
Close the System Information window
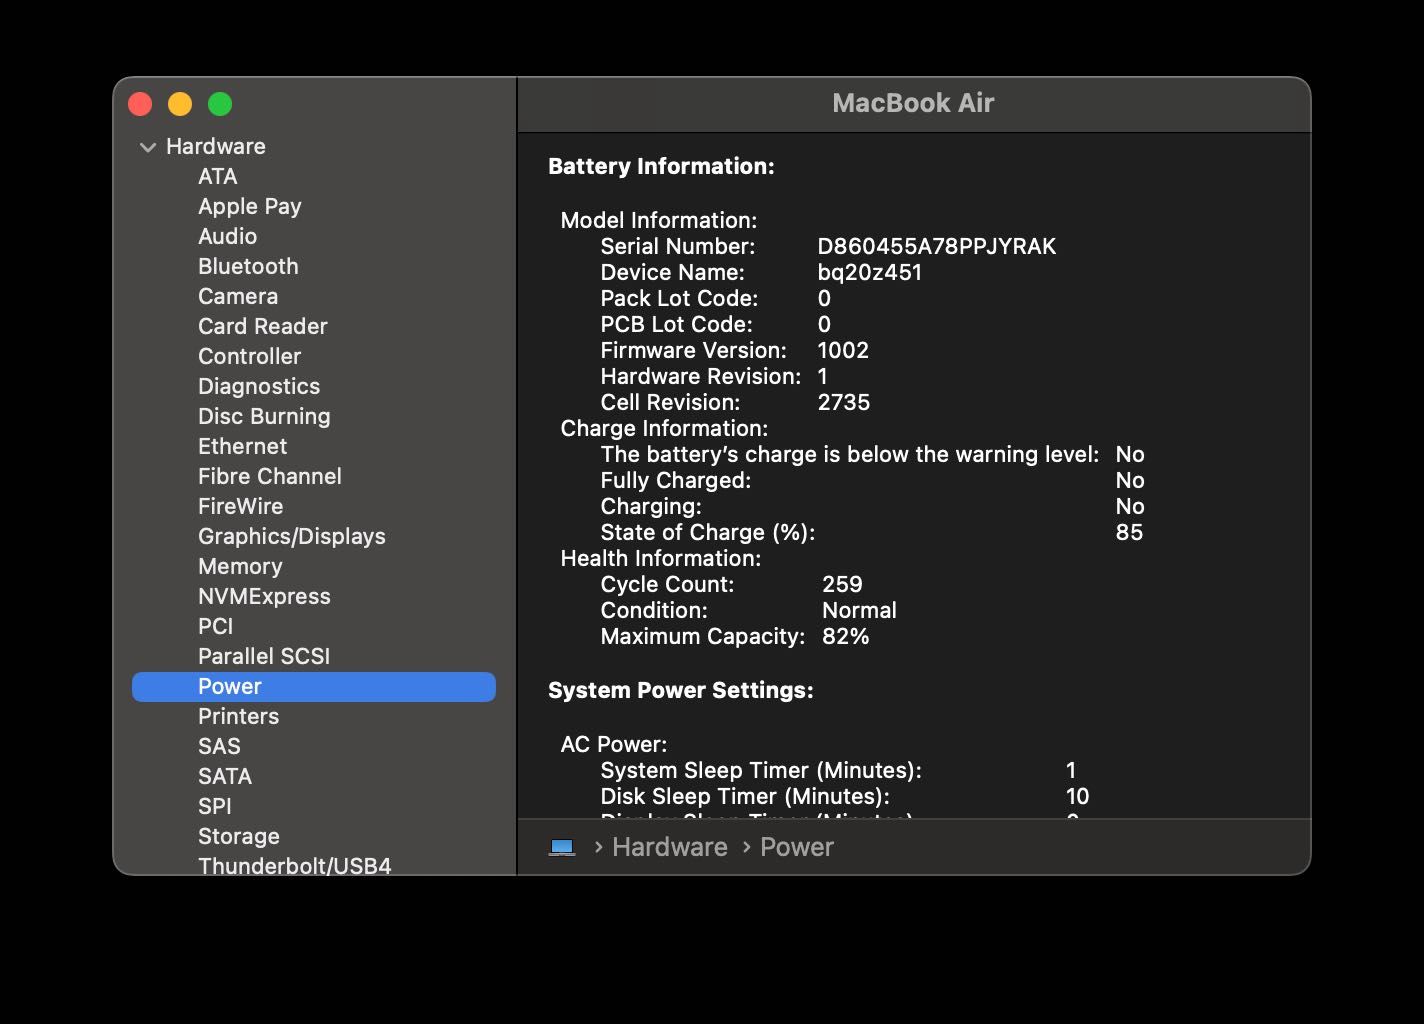point(140,104)
